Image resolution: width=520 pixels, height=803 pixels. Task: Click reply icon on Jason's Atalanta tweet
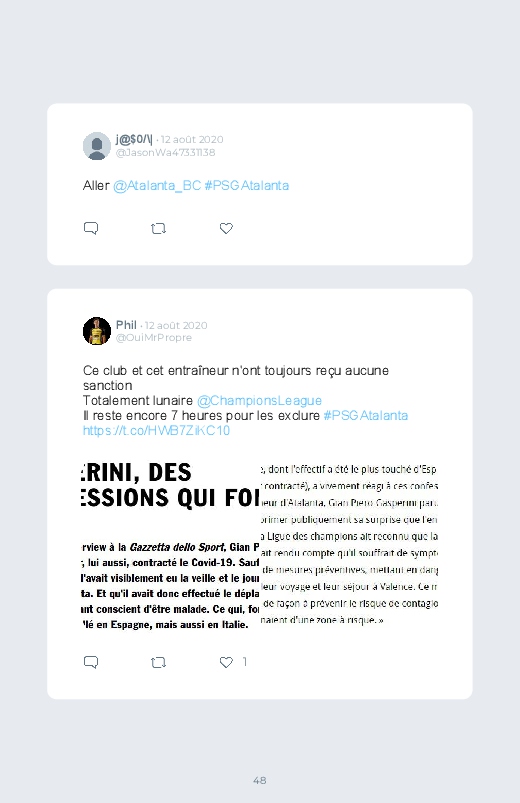pos(91,228)
